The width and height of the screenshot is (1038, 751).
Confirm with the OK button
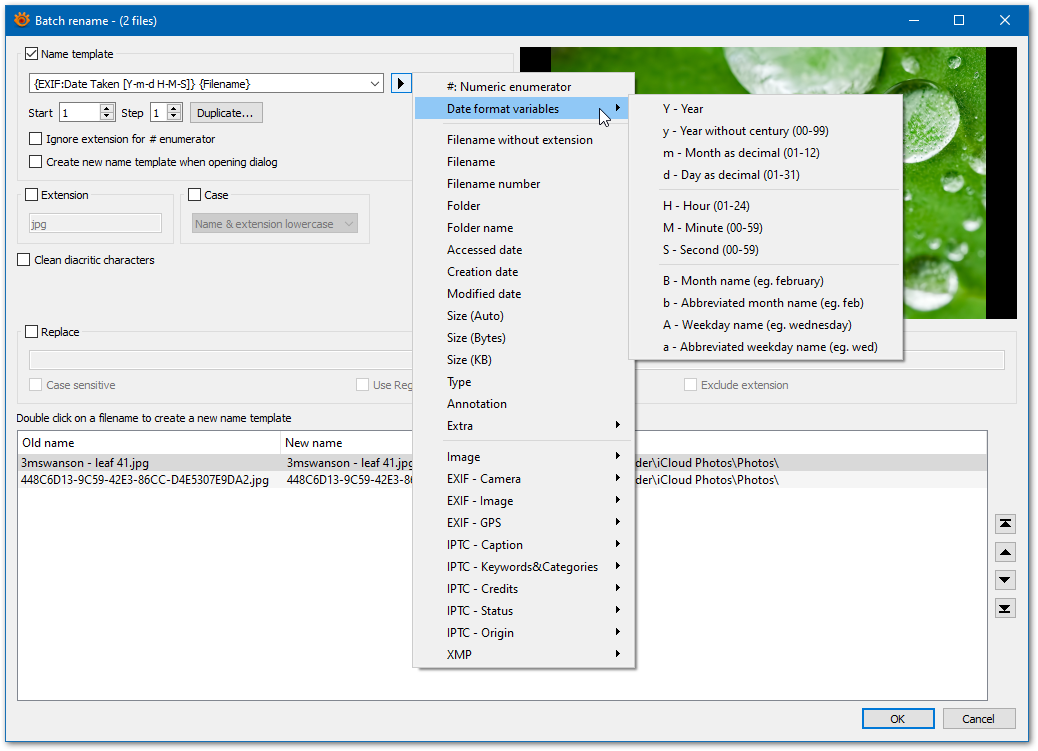tap(897, 718)
